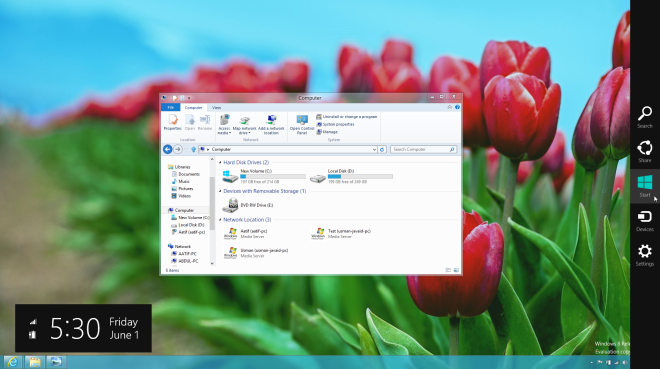Open the Settings charm

coord(645,255)
